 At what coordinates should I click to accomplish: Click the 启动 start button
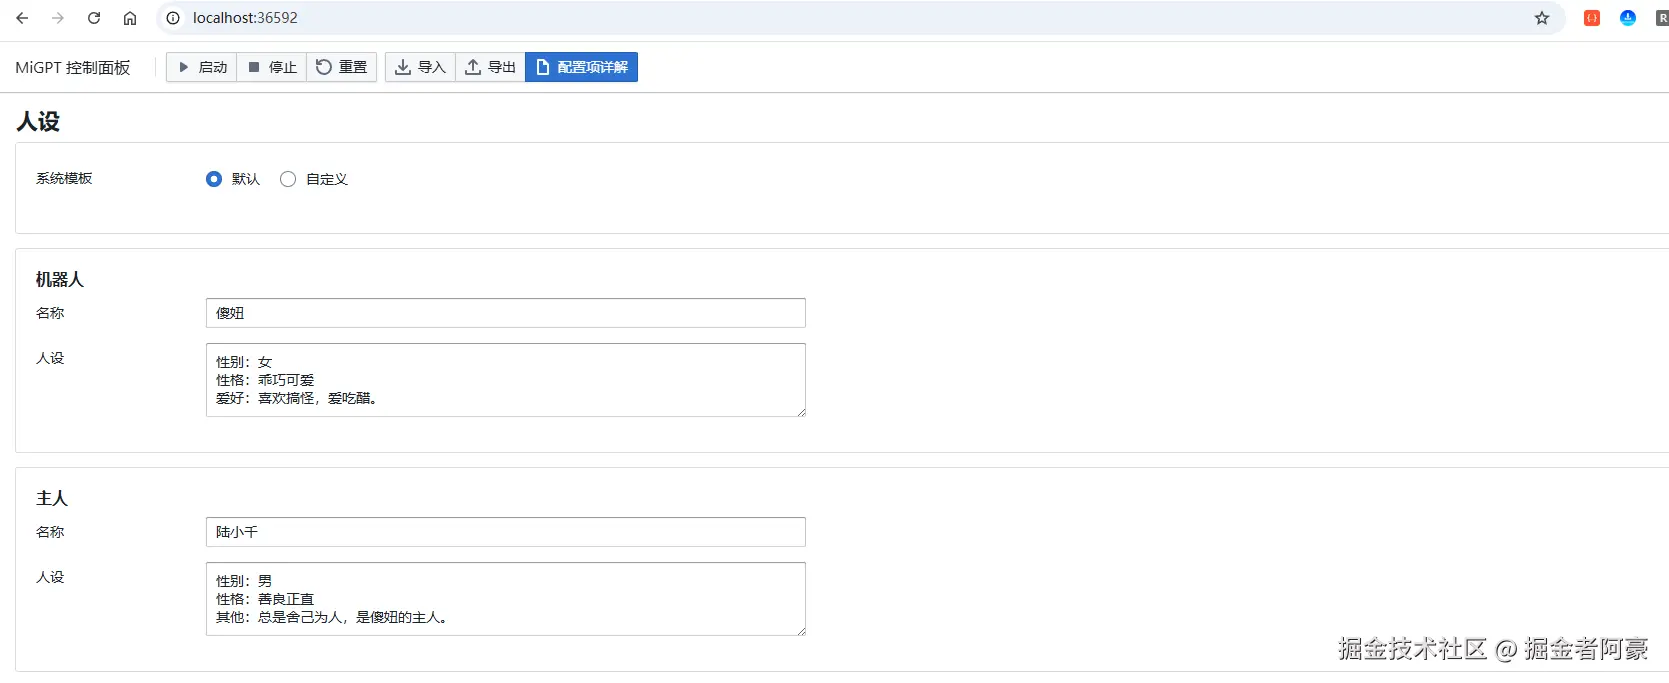[x=202, y=67]
